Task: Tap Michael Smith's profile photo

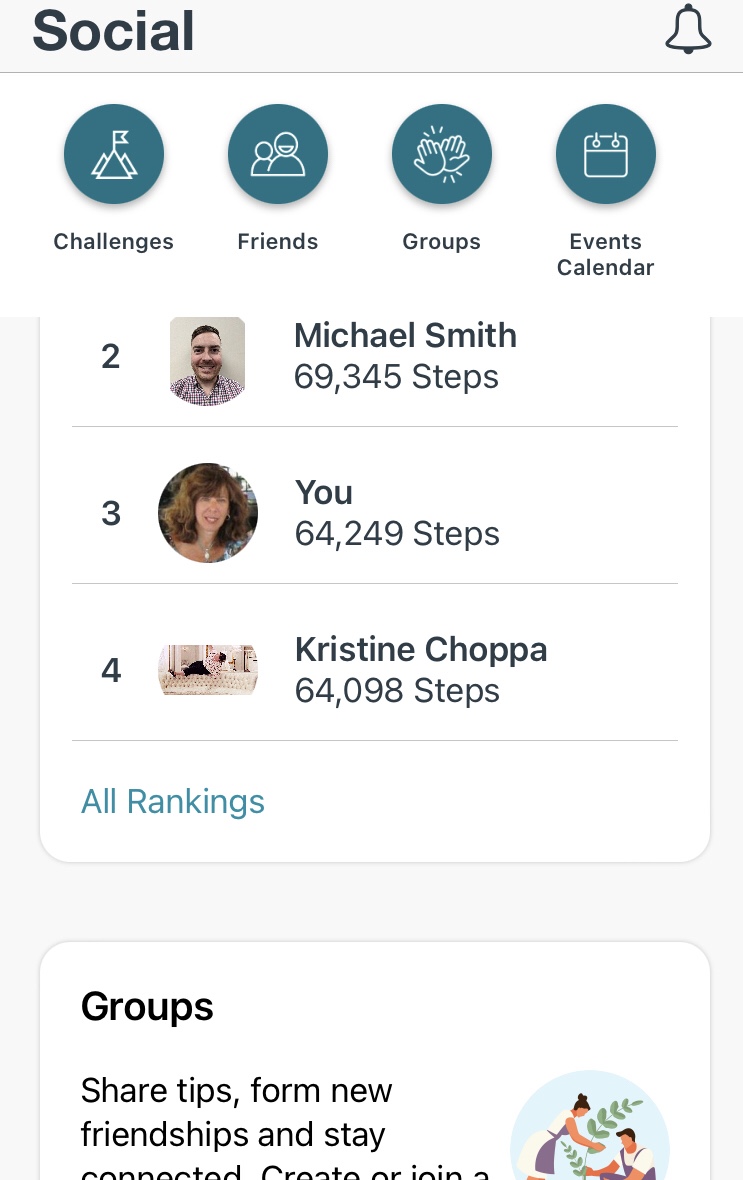Action: (x=207, y=360)
